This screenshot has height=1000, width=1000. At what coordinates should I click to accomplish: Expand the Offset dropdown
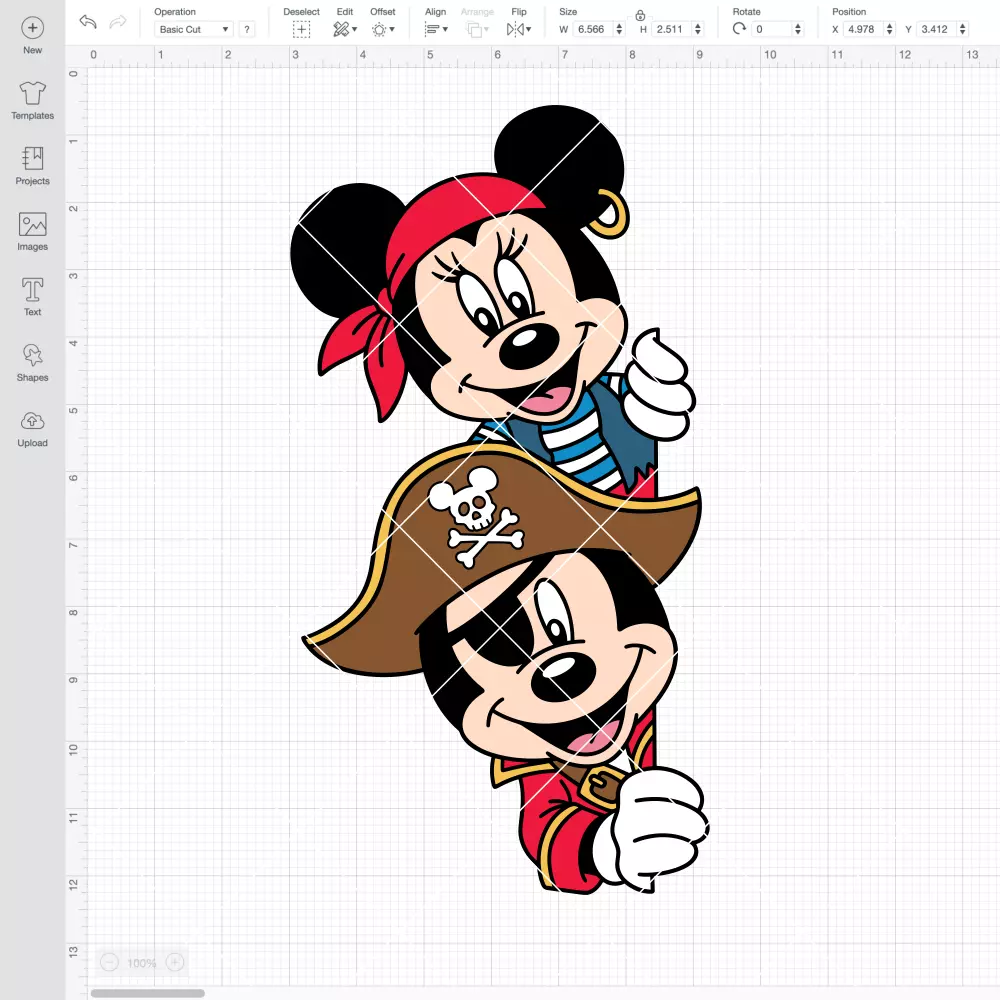[383, 29]
